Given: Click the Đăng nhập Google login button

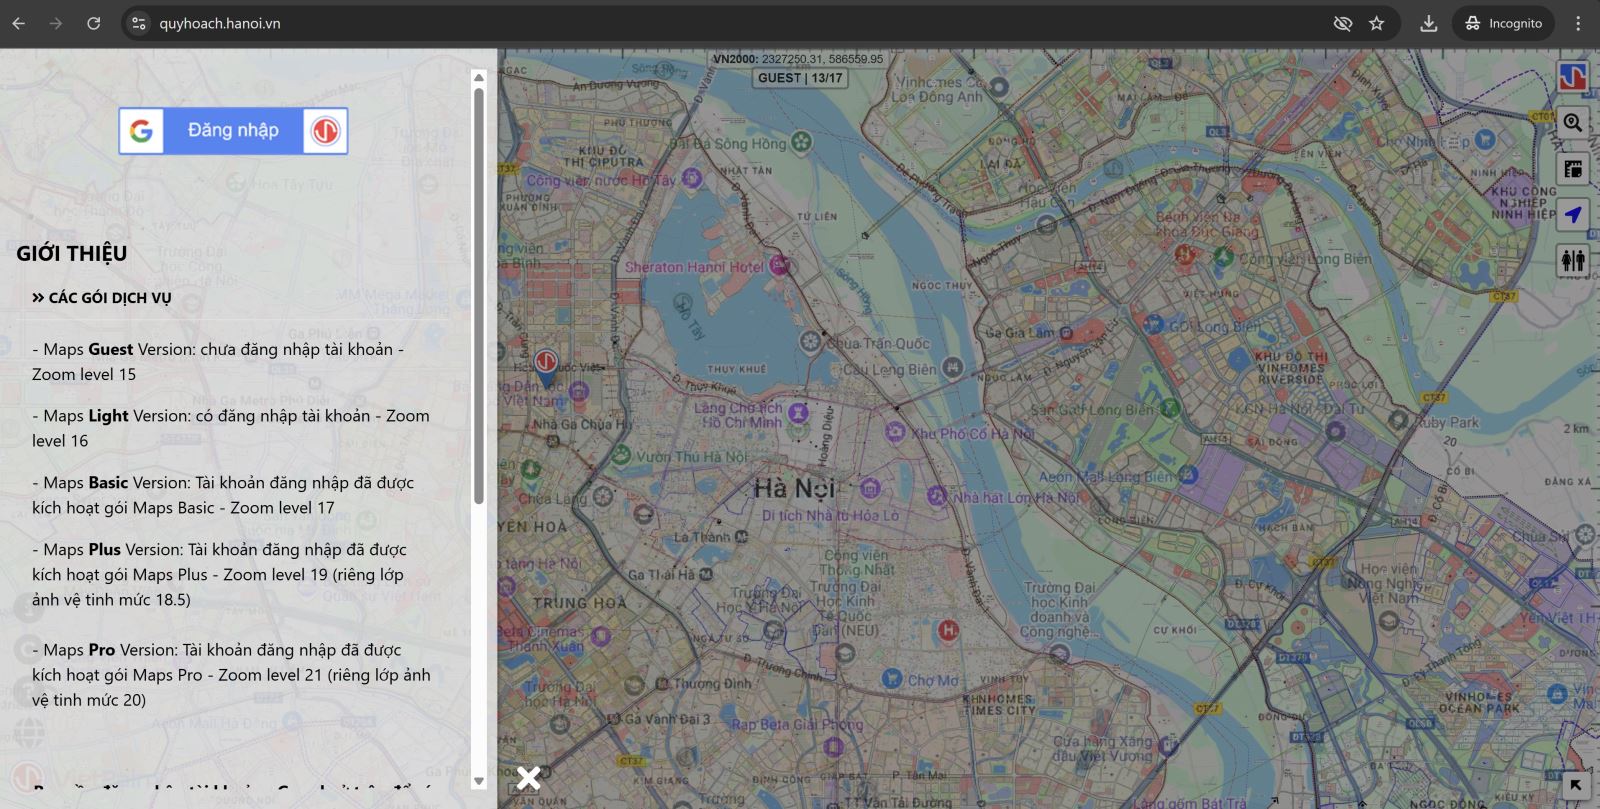Looking at the screenshot, I should tap(233, 131).
